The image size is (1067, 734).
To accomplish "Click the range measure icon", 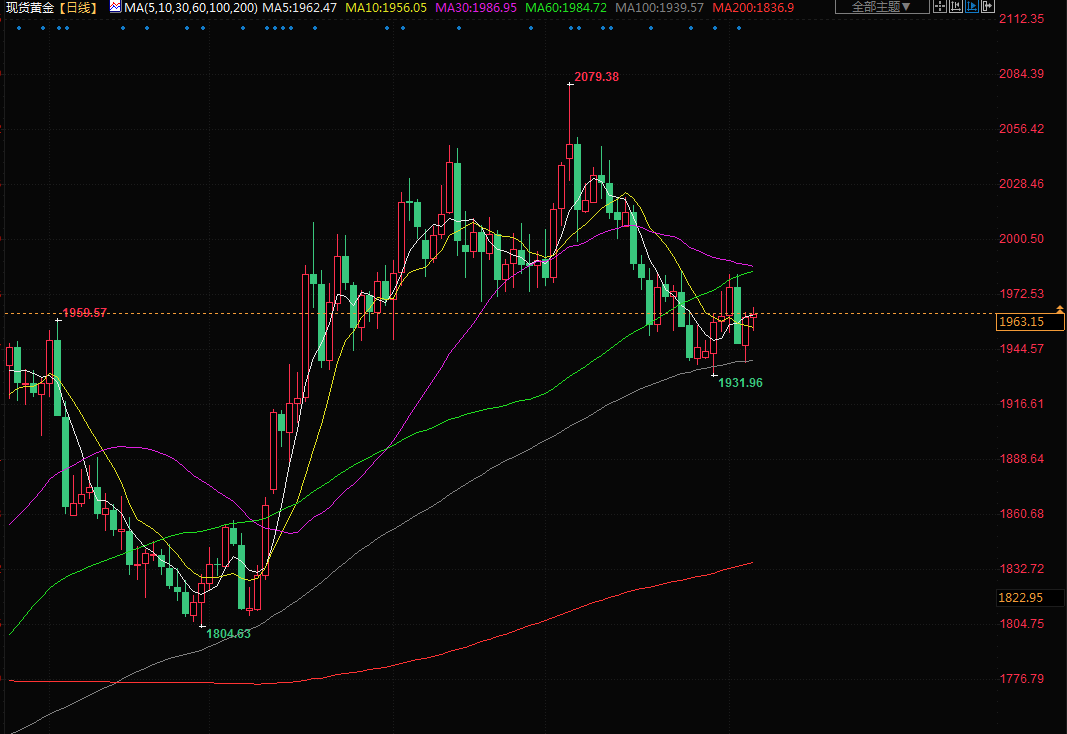I will tap(955, 7).
